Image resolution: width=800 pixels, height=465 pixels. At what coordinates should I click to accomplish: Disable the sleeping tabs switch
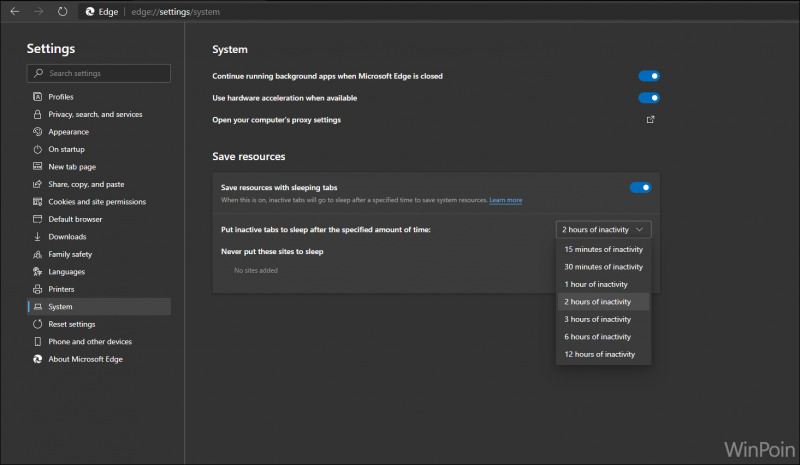640,187
